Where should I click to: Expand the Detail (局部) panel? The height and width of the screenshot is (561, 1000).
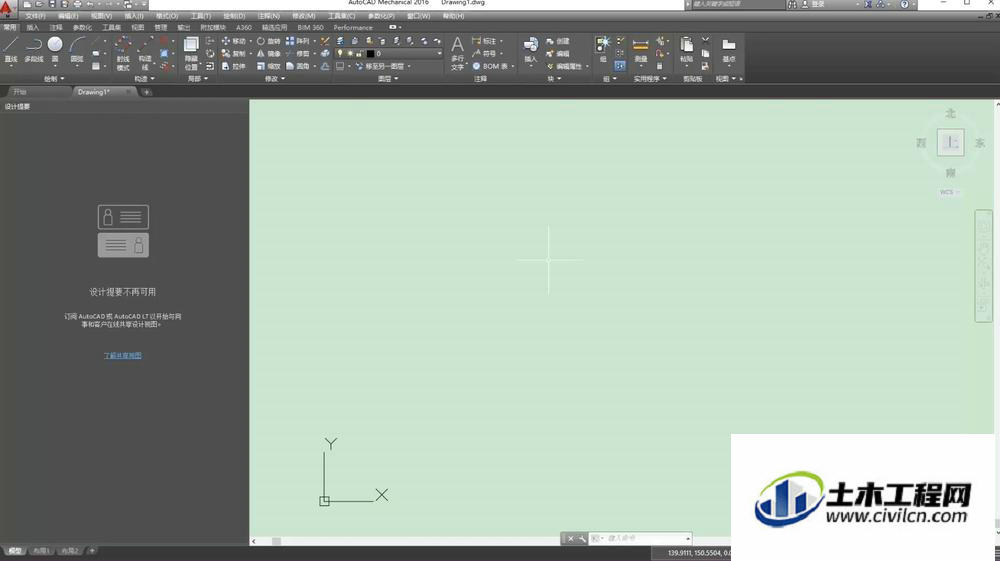click(x=198, y=79)
